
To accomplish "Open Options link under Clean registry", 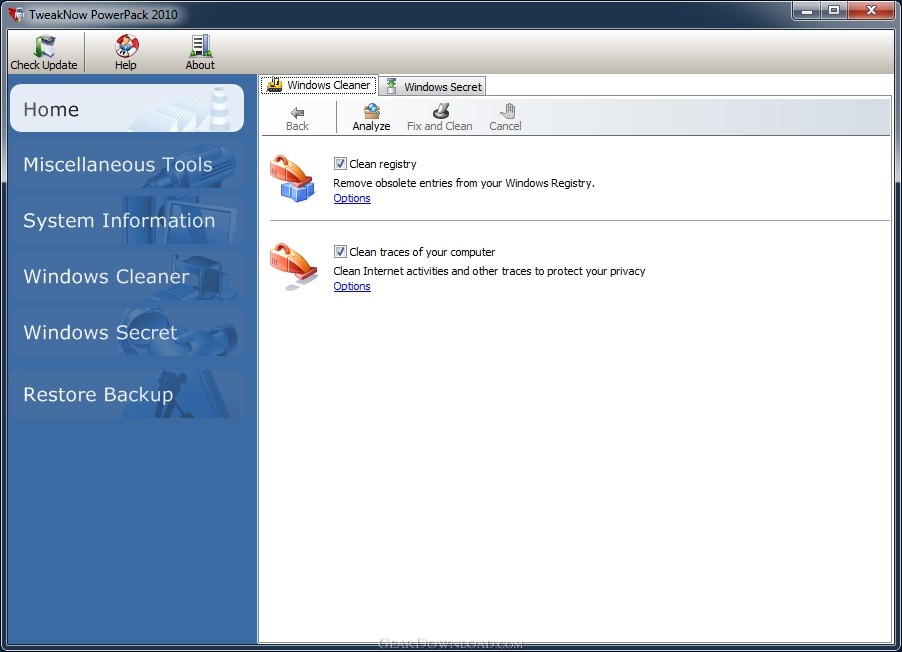I will [352, 198].
